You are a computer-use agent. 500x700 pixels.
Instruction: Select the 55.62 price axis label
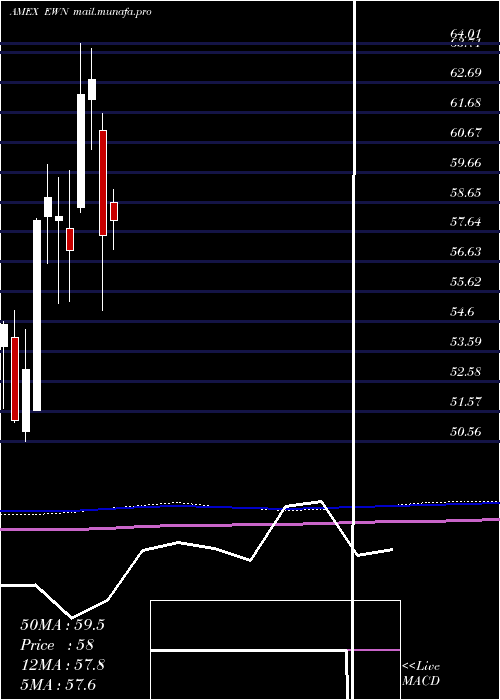click(466, 282)
